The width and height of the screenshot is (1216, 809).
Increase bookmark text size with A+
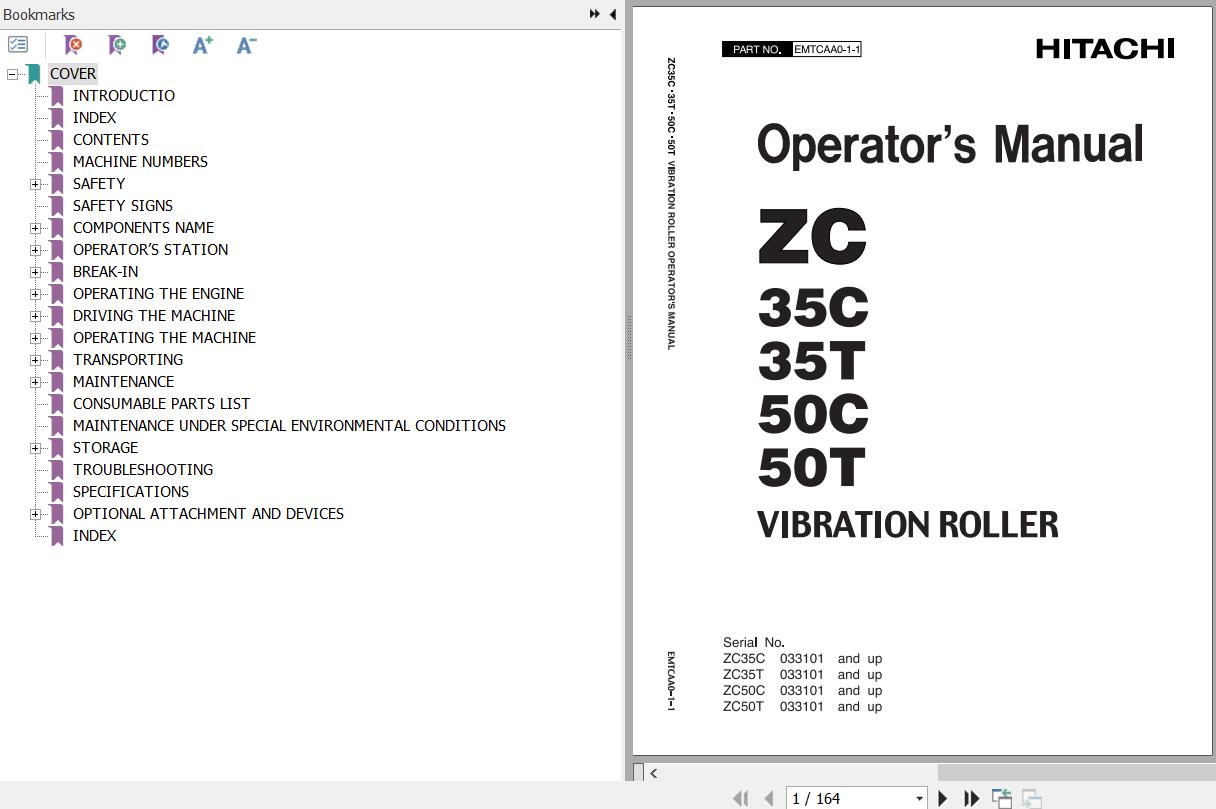[x=203, y=45]
